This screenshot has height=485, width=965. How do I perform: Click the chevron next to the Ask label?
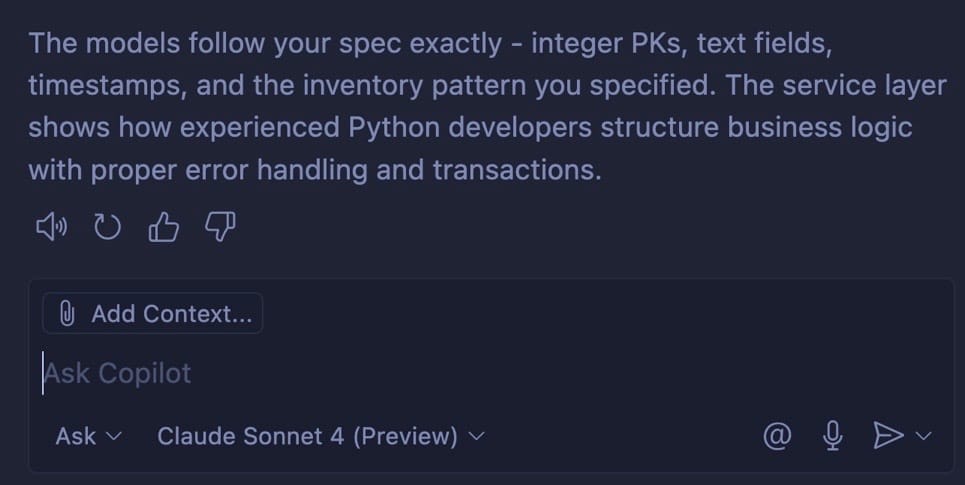pyautogui.click(x=113, y=436)
